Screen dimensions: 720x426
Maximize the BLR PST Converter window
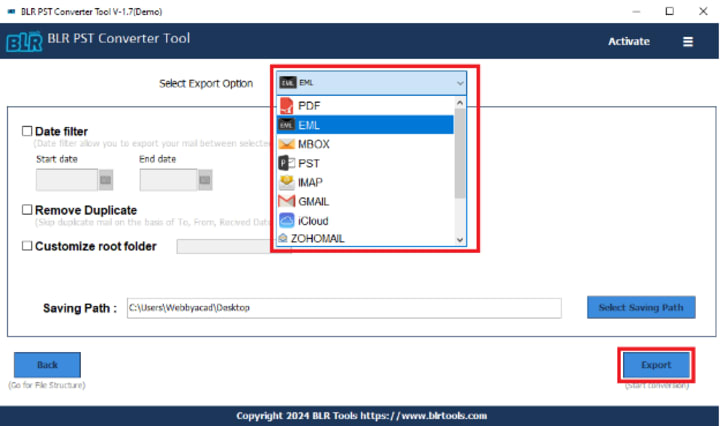pyautogui.click(x=669, y=11)
